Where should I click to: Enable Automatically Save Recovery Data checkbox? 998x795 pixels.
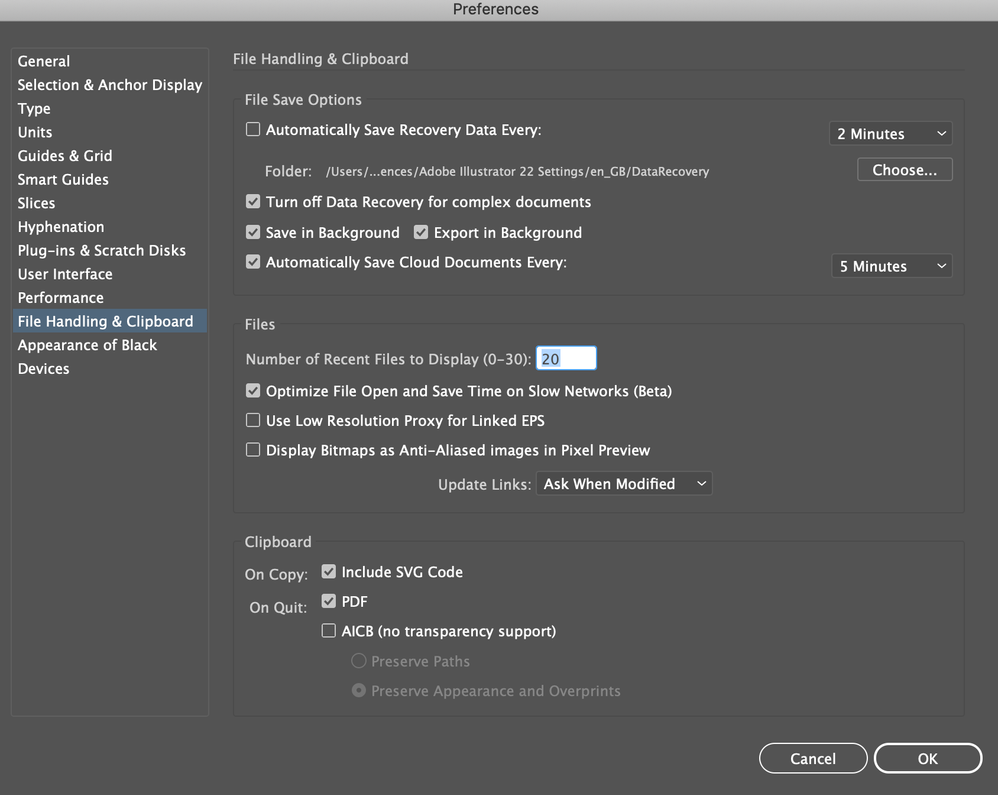pyautogui.click(x=253, y=130)
